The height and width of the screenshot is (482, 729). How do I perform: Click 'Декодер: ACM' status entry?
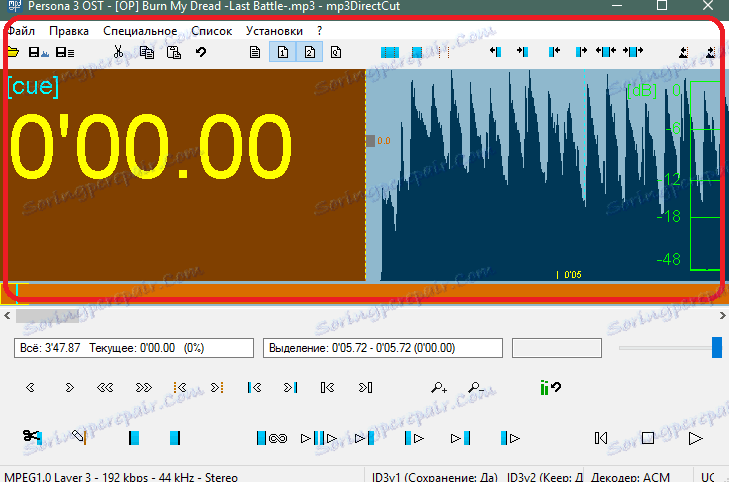click(630, 477)
